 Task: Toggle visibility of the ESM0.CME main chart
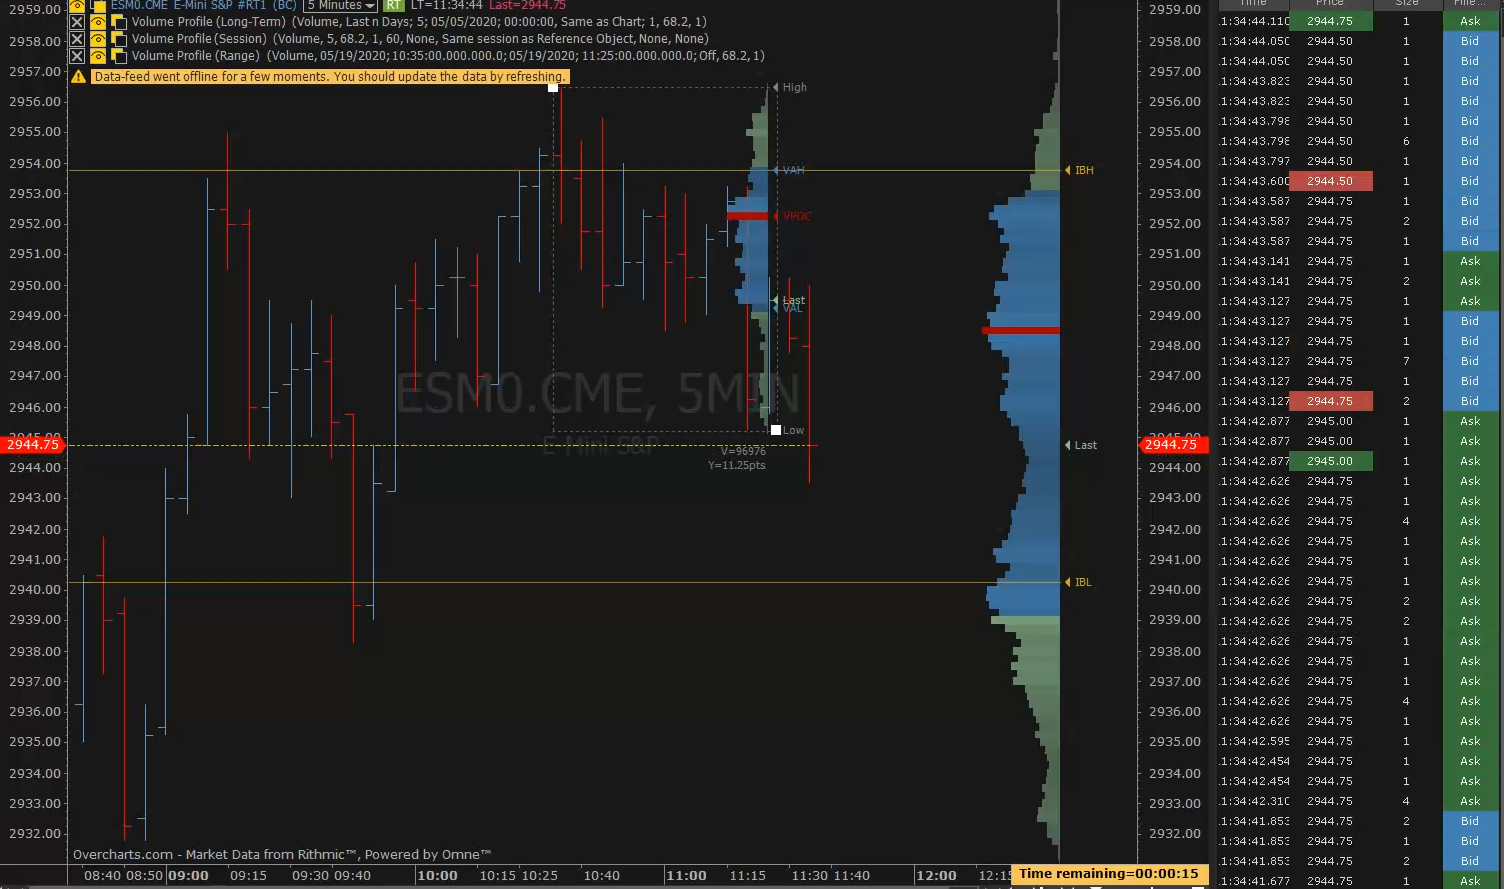pyautogui.click(x=77, y=5)
